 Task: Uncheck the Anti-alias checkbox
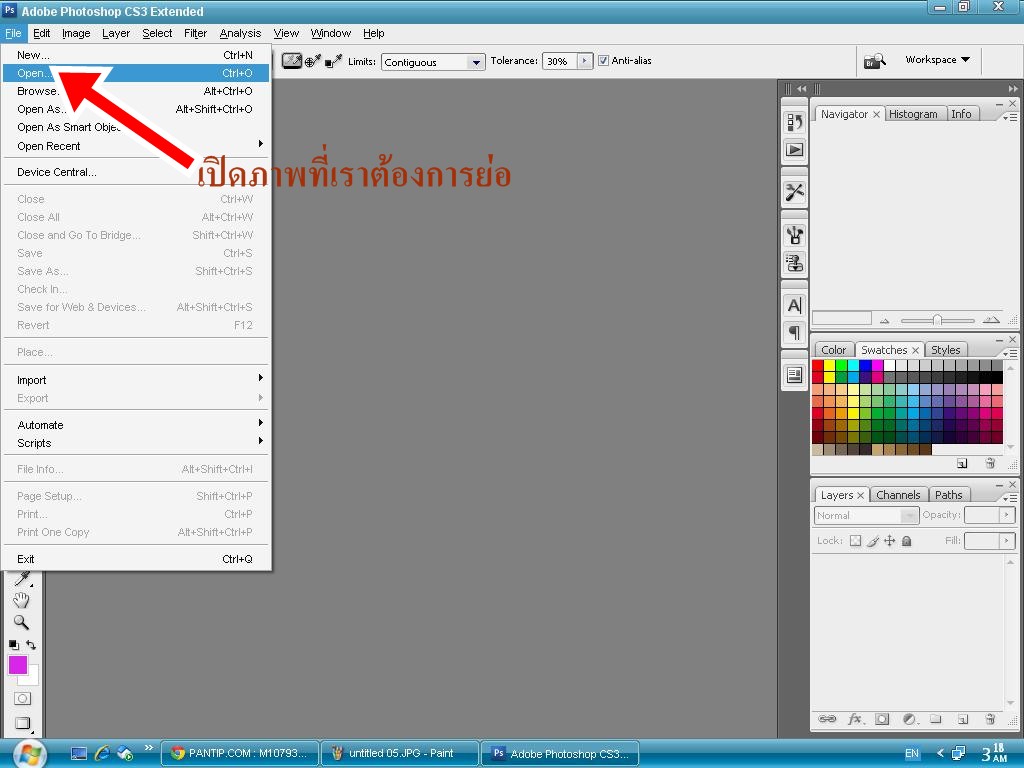[603, 61]
